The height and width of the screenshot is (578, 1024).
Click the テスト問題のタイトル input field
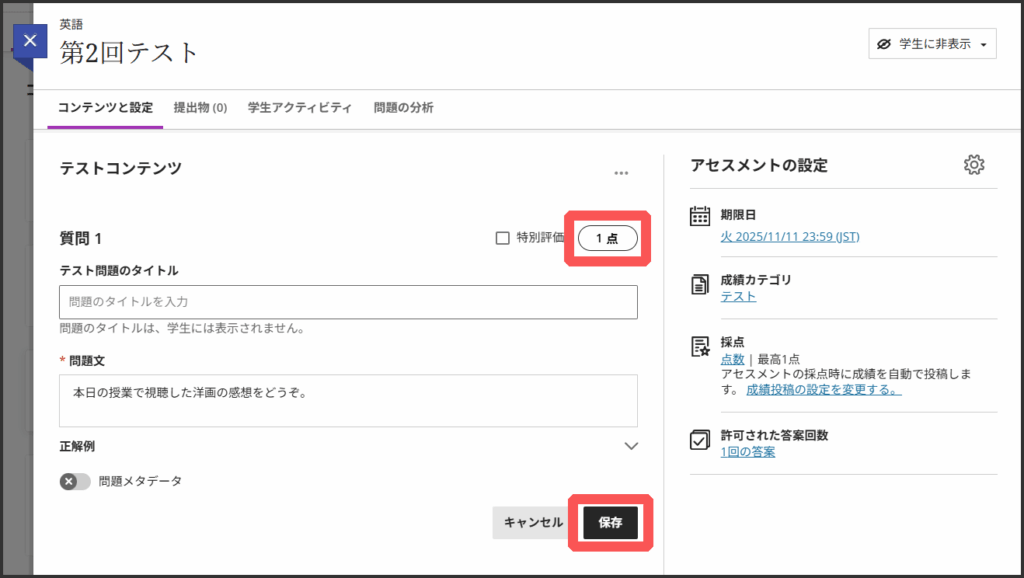point(348,301)
